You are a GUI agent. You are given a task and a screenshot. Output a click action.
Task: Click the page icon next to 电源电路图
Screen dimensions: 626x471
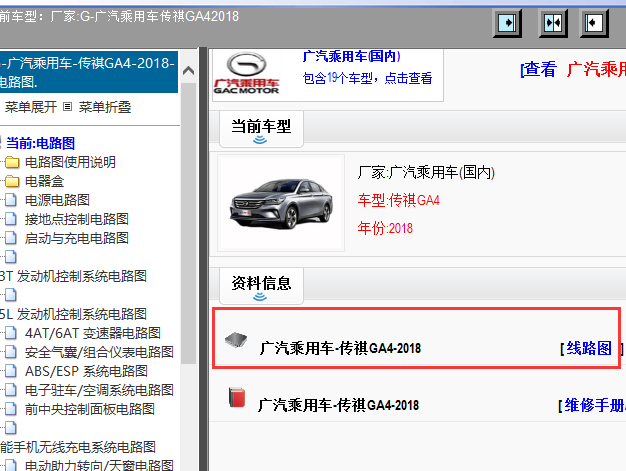click(11, 200)
